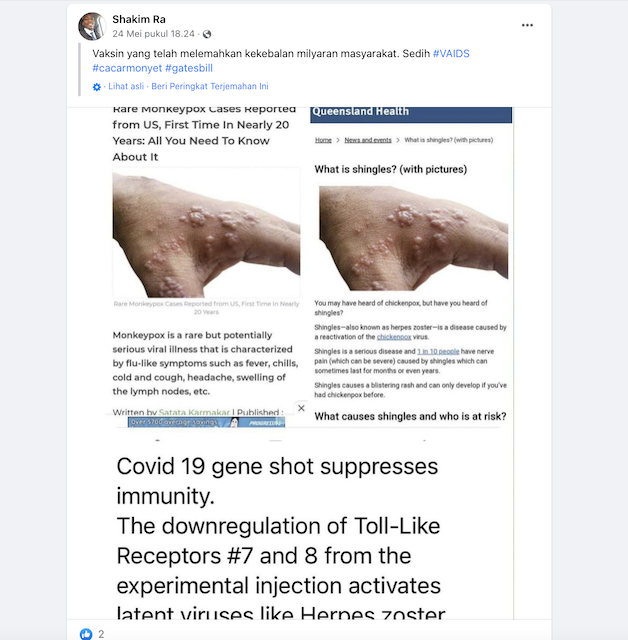Open the #cacarmonyet hashtag
Viewport: 628px width, 640px height.
126,67
